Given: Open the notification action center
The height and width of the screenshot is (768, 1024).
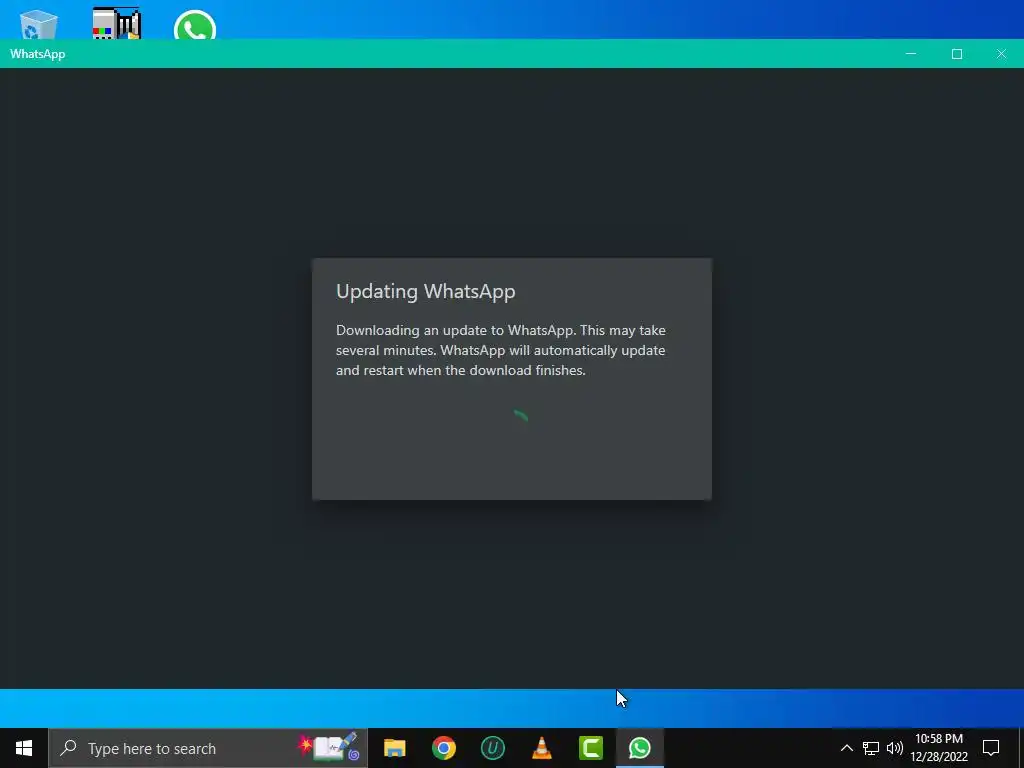Looking at the screenshot, I should tap(991, 748).
